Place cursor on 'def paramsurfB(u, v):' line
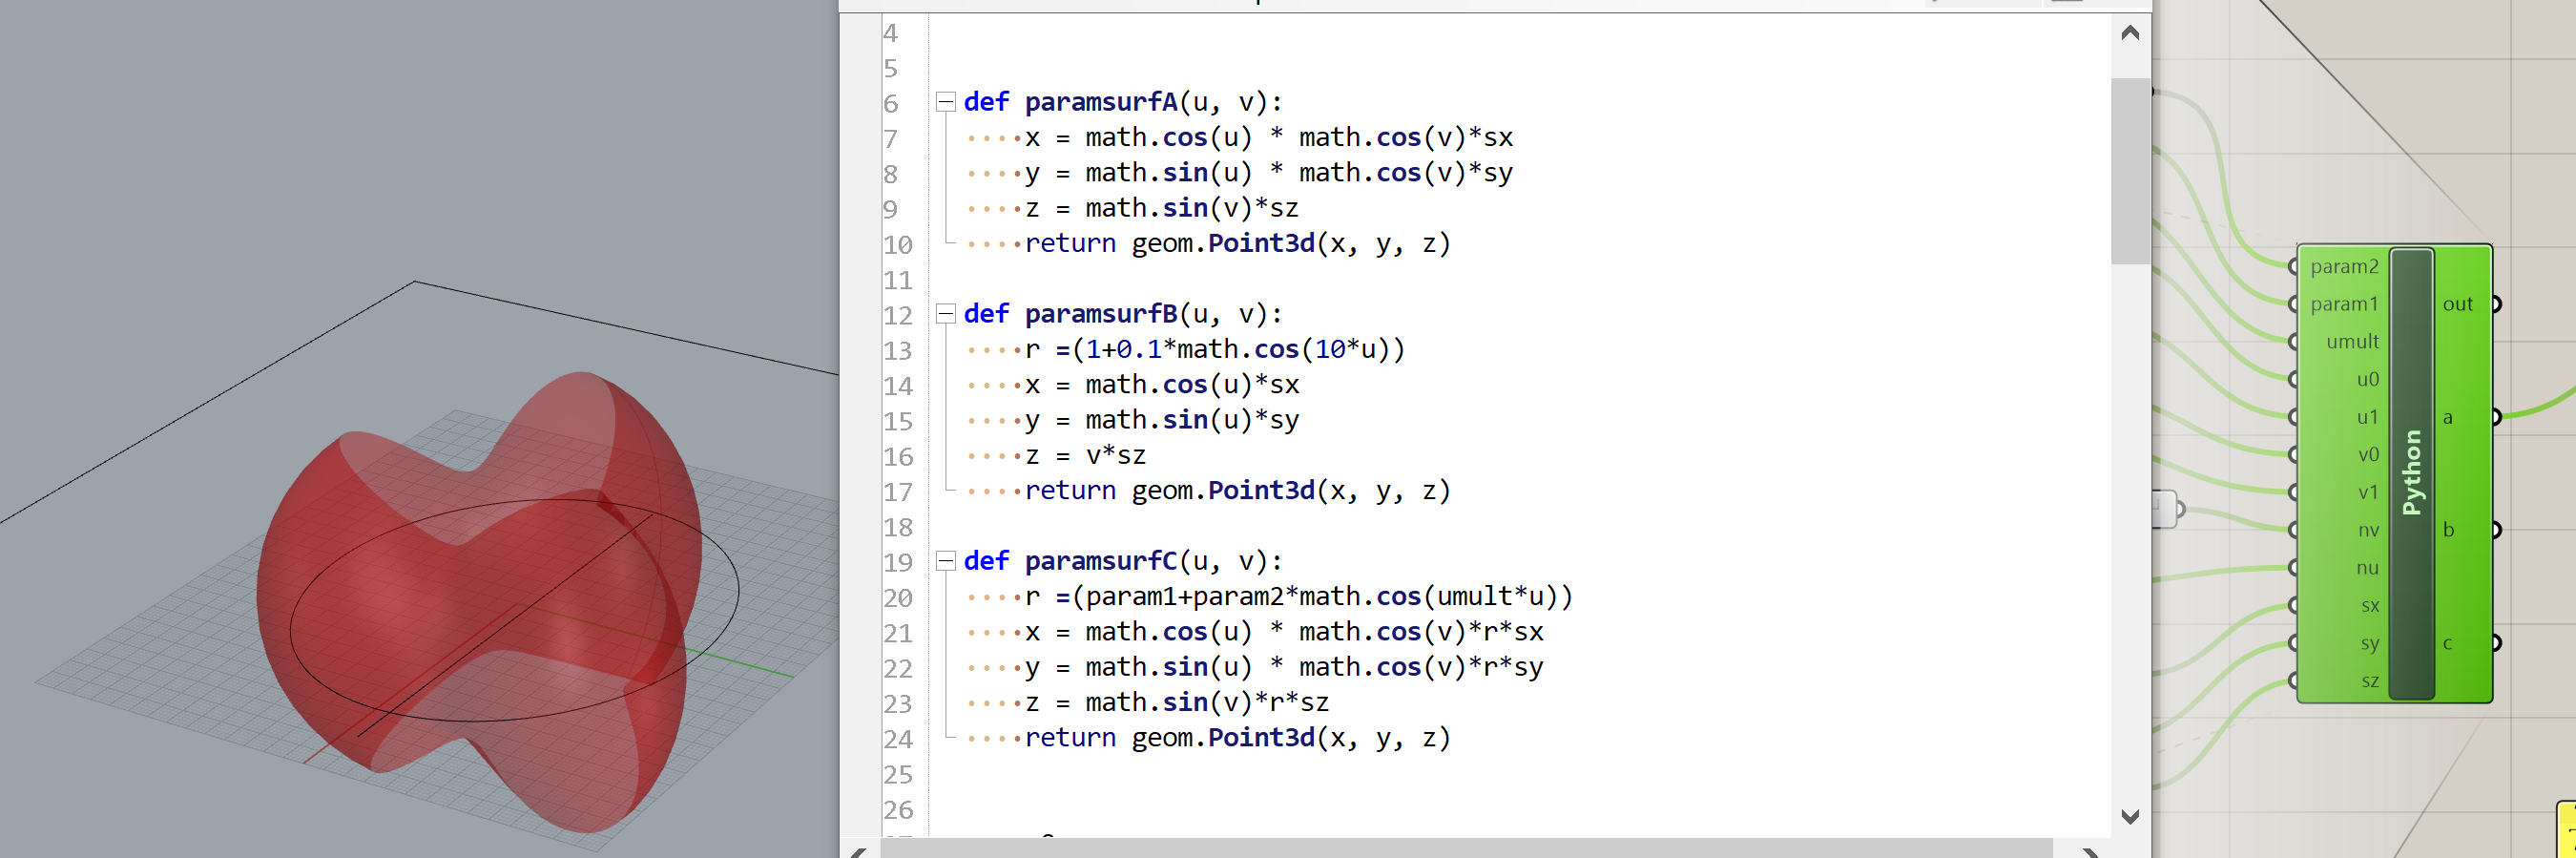2576x858 pixels. pyautogui.click(x=1122, y=314)
